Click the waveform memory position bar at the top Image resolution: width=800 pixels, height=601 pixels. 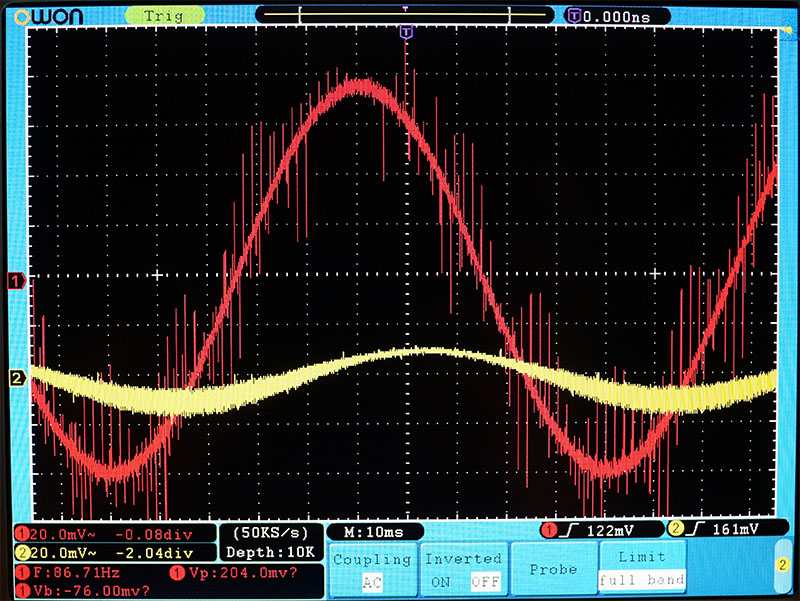point(405,14)
